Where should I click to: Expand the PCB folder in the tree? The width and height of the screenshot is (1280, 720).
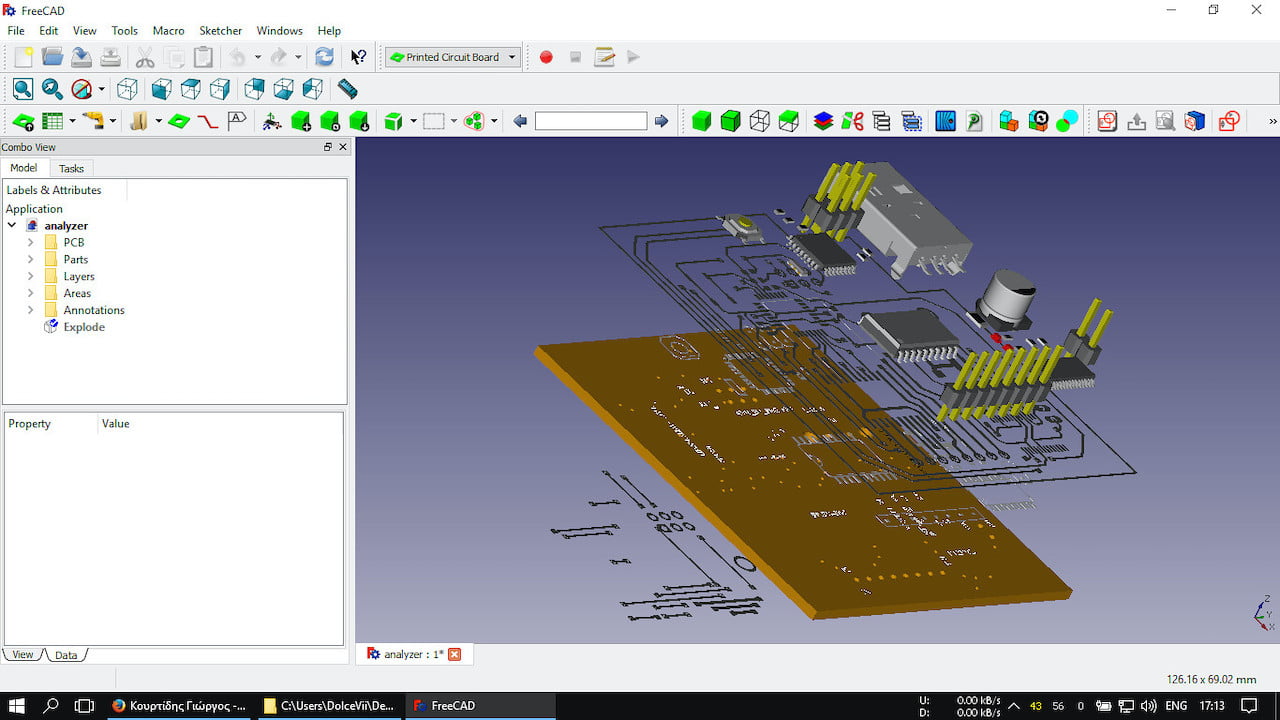point(31,242)
